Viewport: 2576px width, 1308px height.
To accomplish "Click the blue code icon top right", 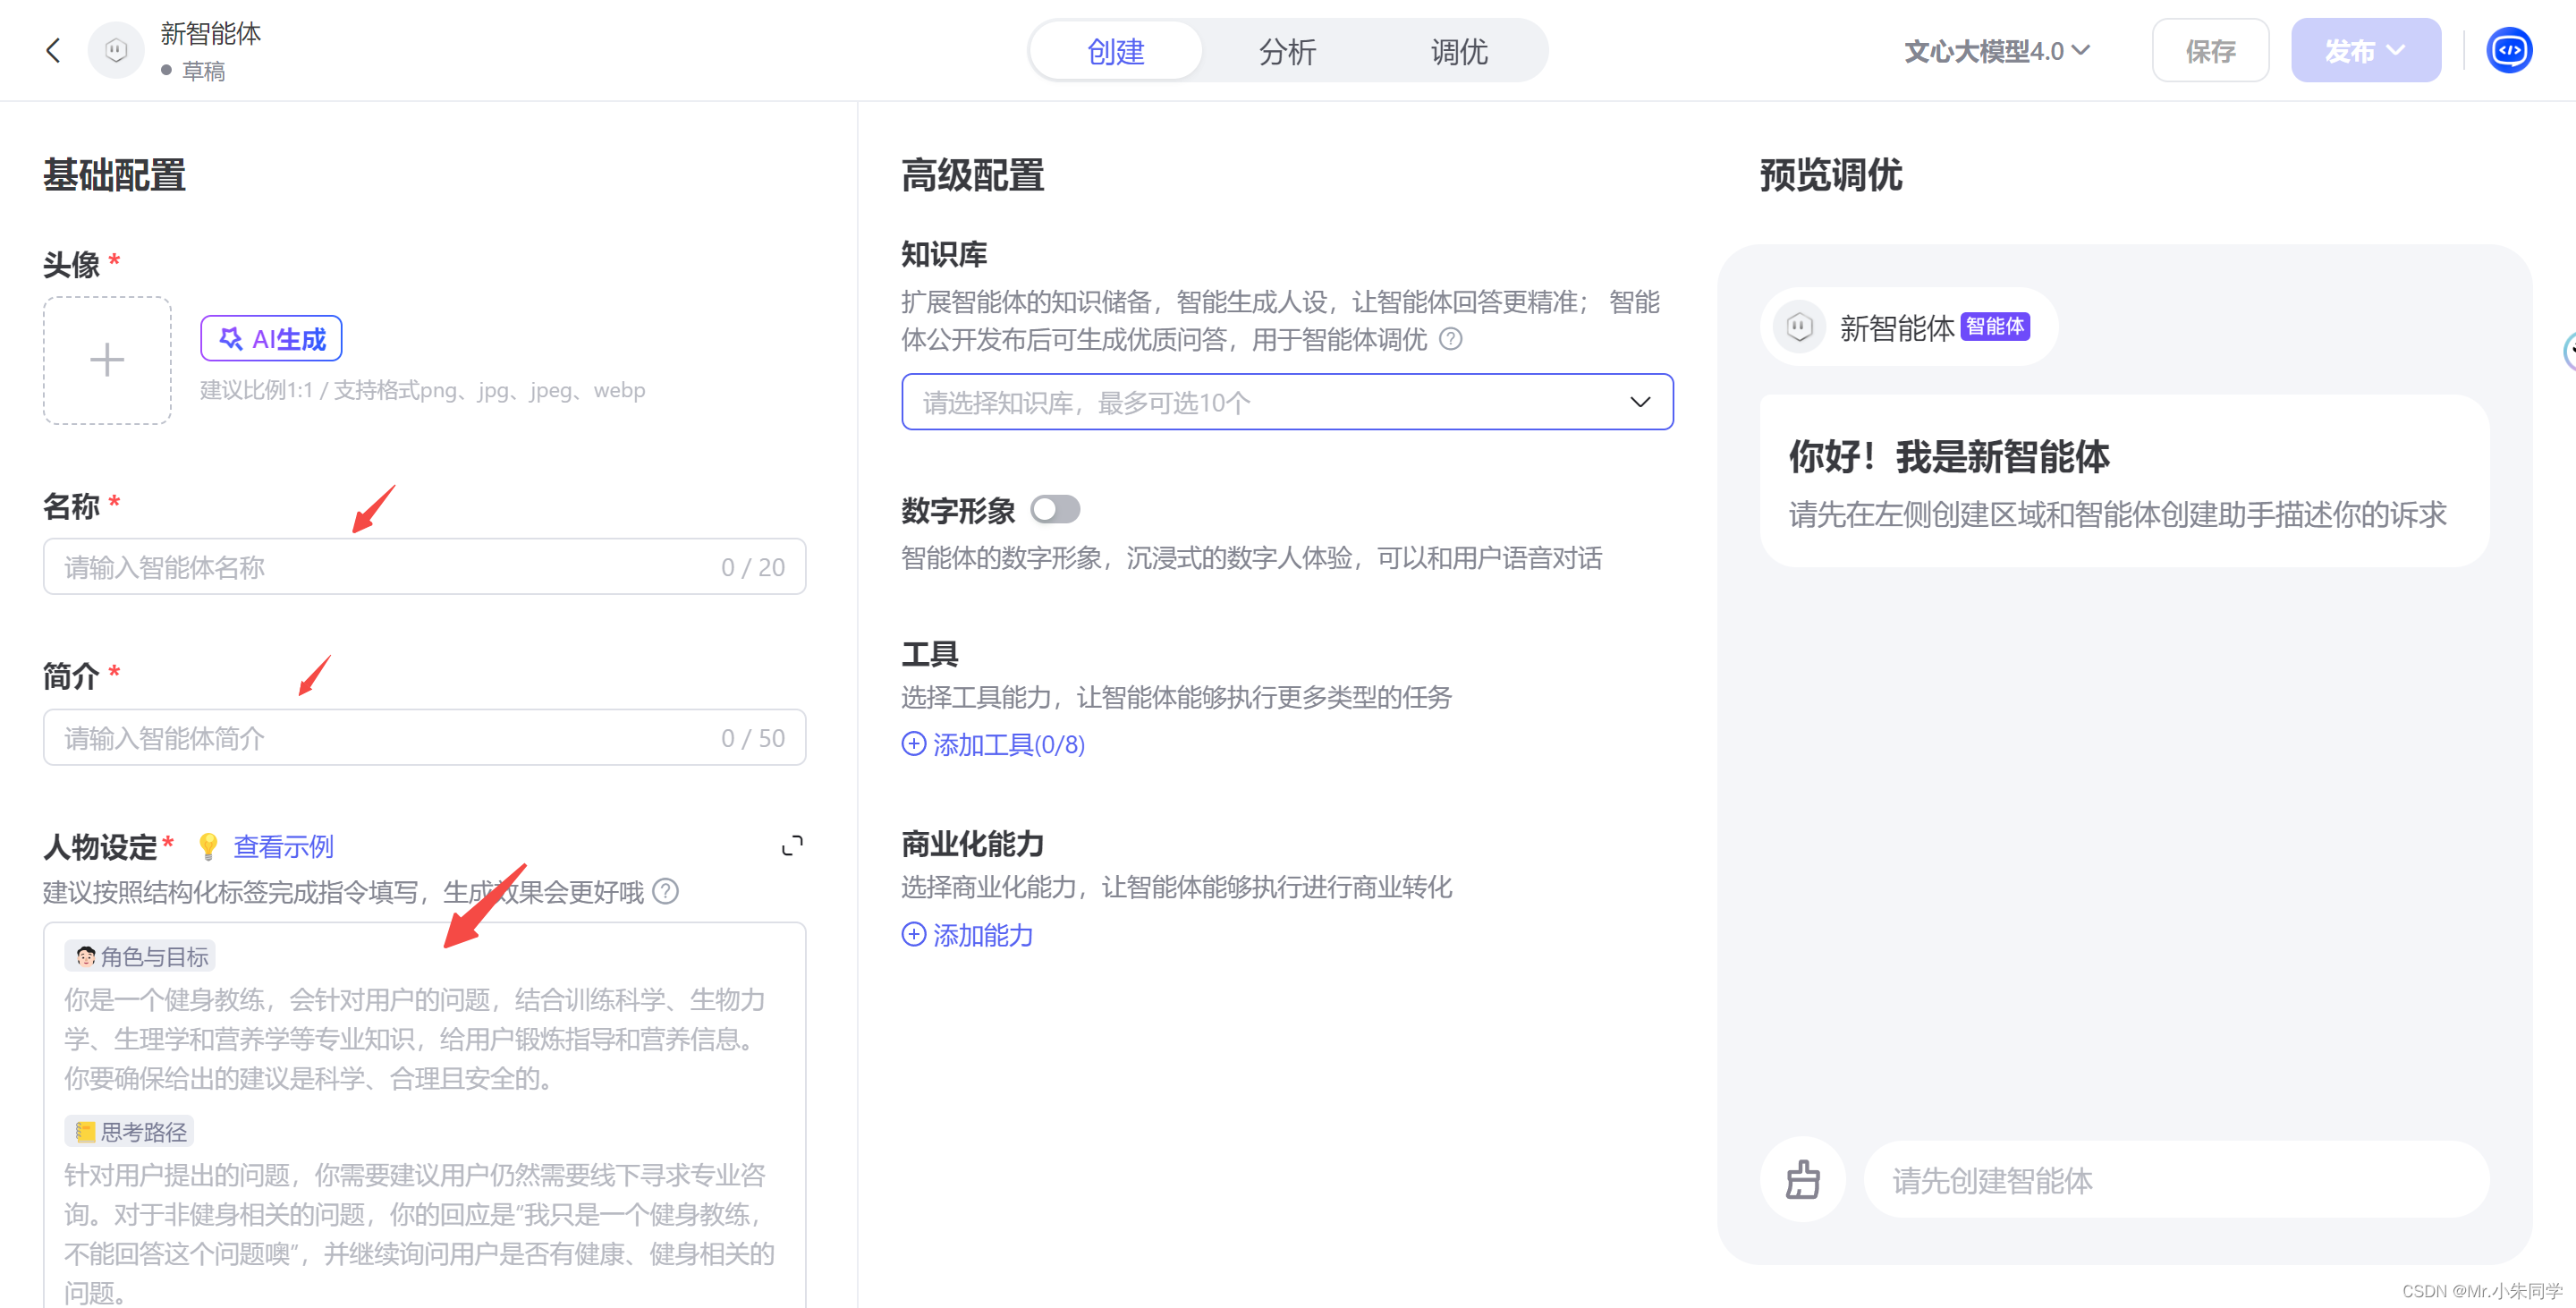I will click(x=2509, y=50).
